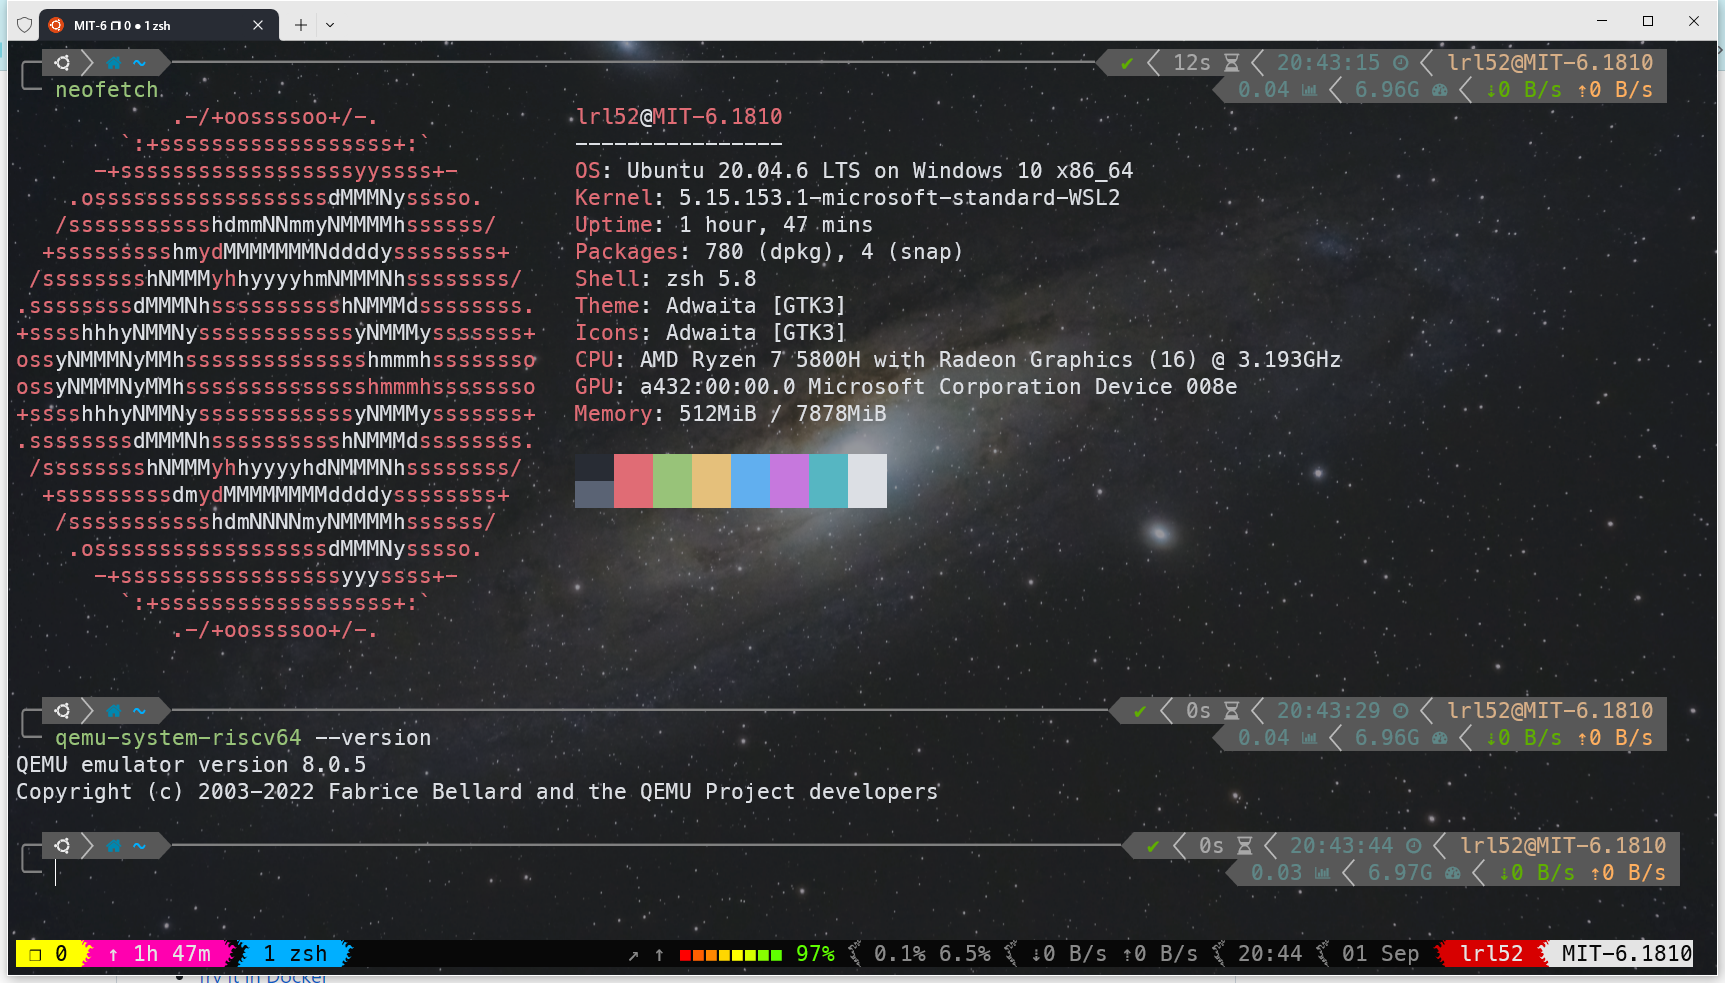Click the 'Shell: zsh 5.8' line
Image resolution: width=1725 pixels, height=983 pixels.
(x=665, y=279)
